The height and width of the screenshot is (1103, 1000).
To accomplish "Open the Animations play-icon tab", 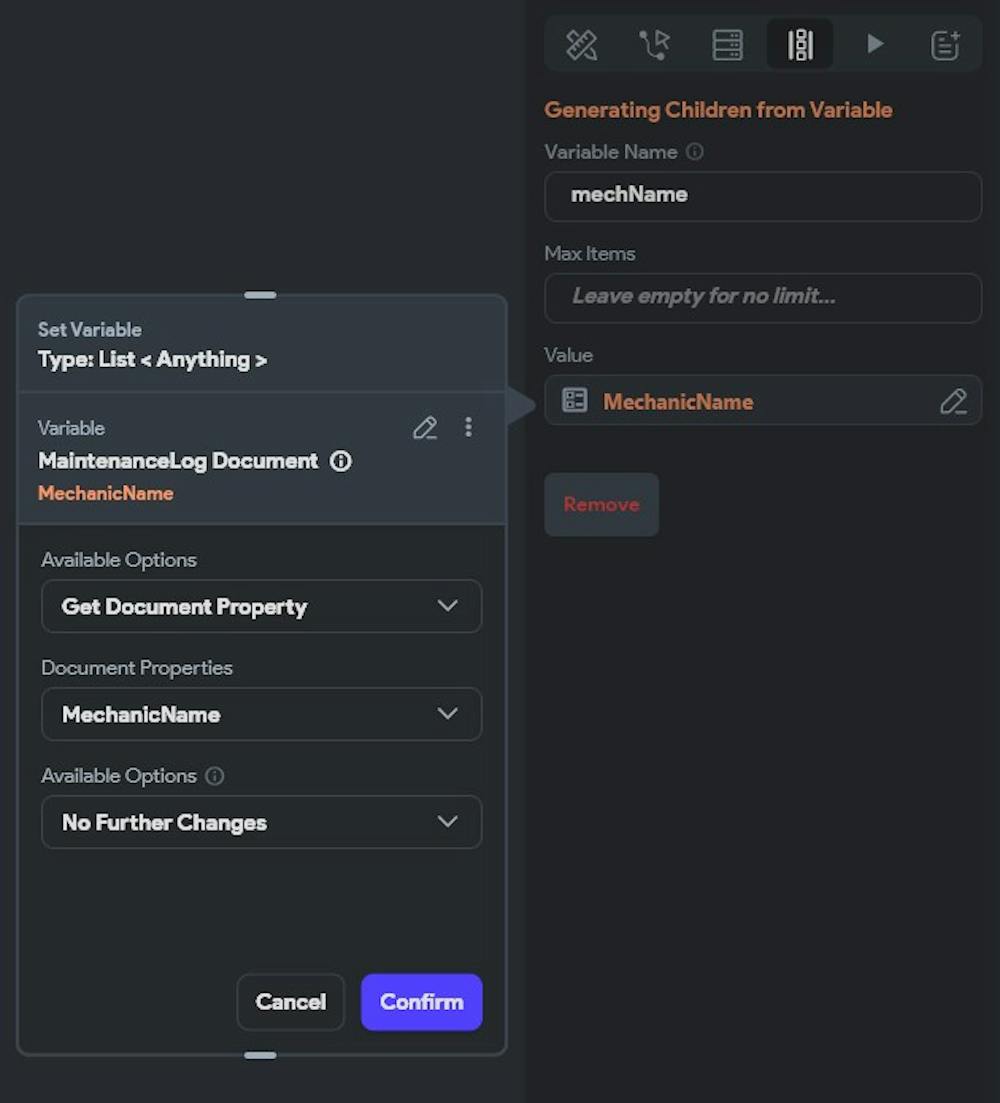I will pos(874,44).
